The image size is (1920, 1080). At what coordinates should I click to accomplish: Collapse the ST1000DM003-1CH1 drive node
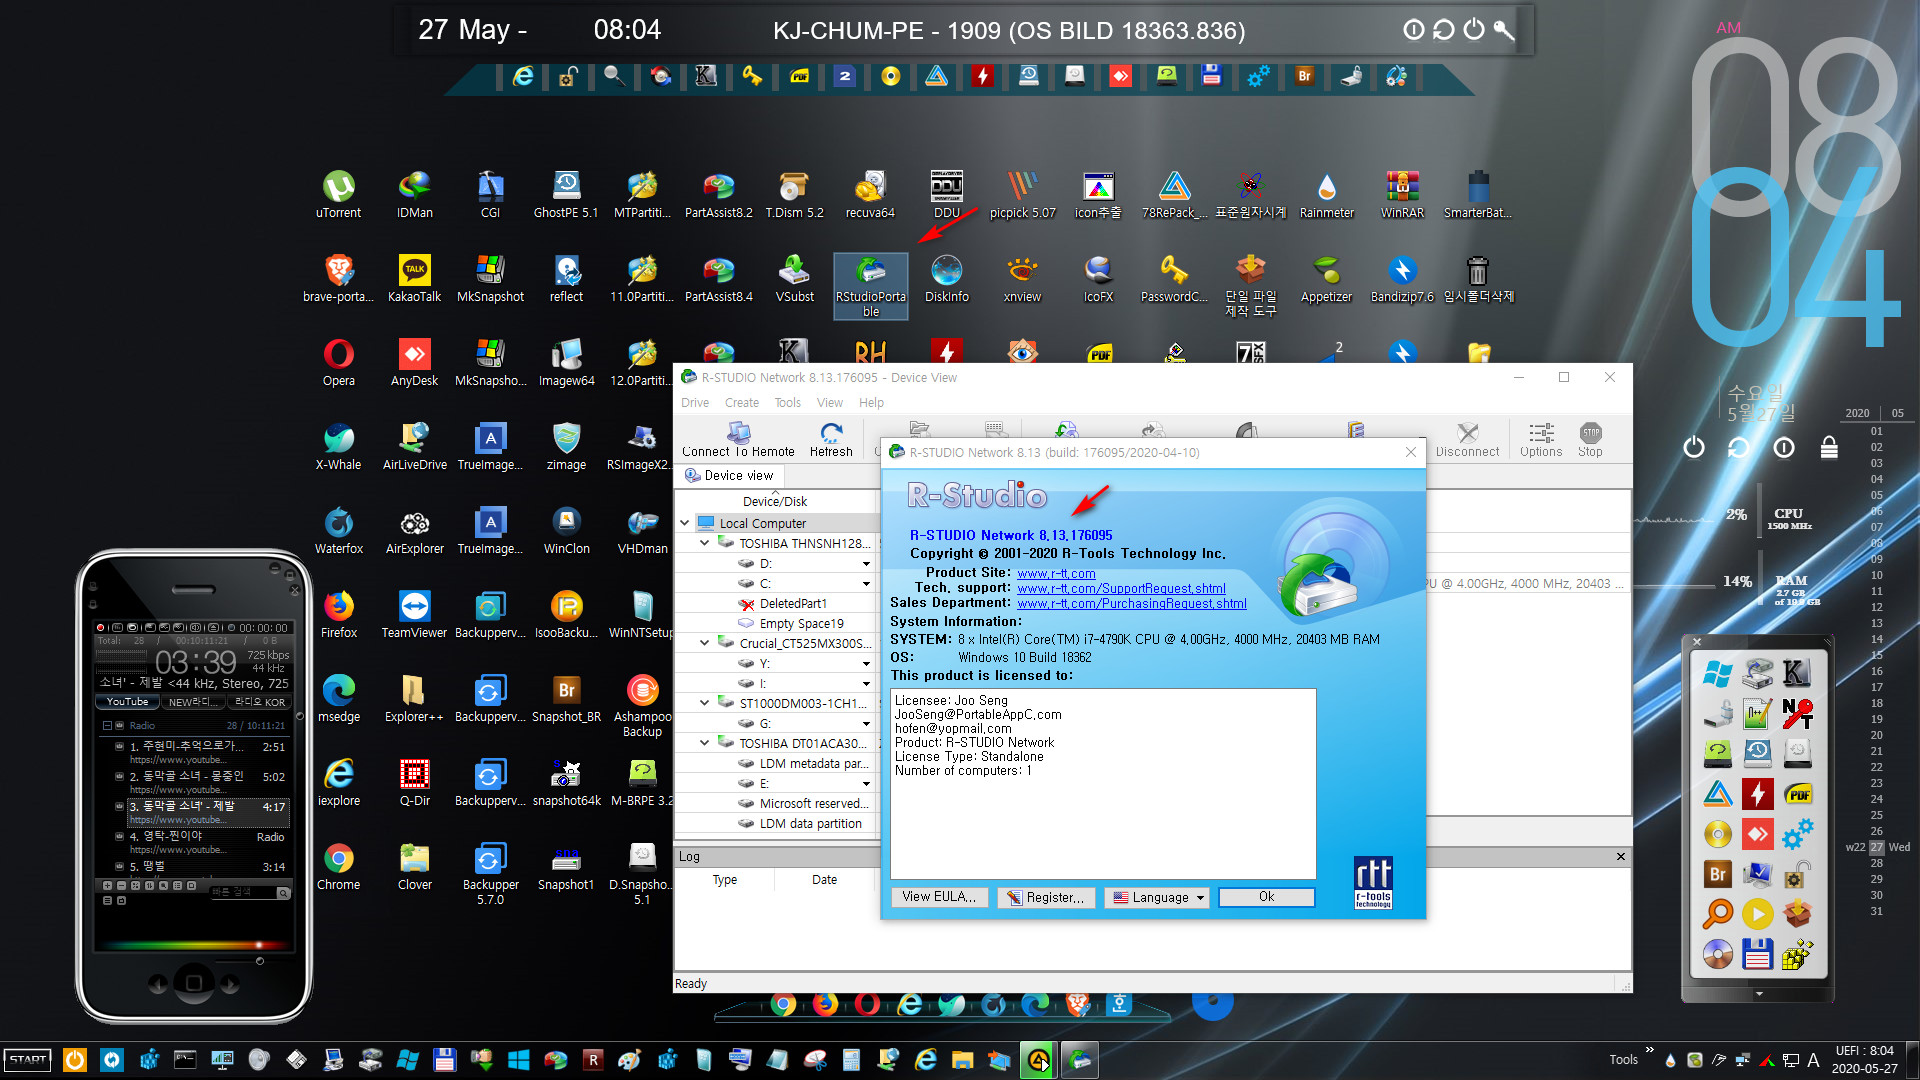coord(705,703)
